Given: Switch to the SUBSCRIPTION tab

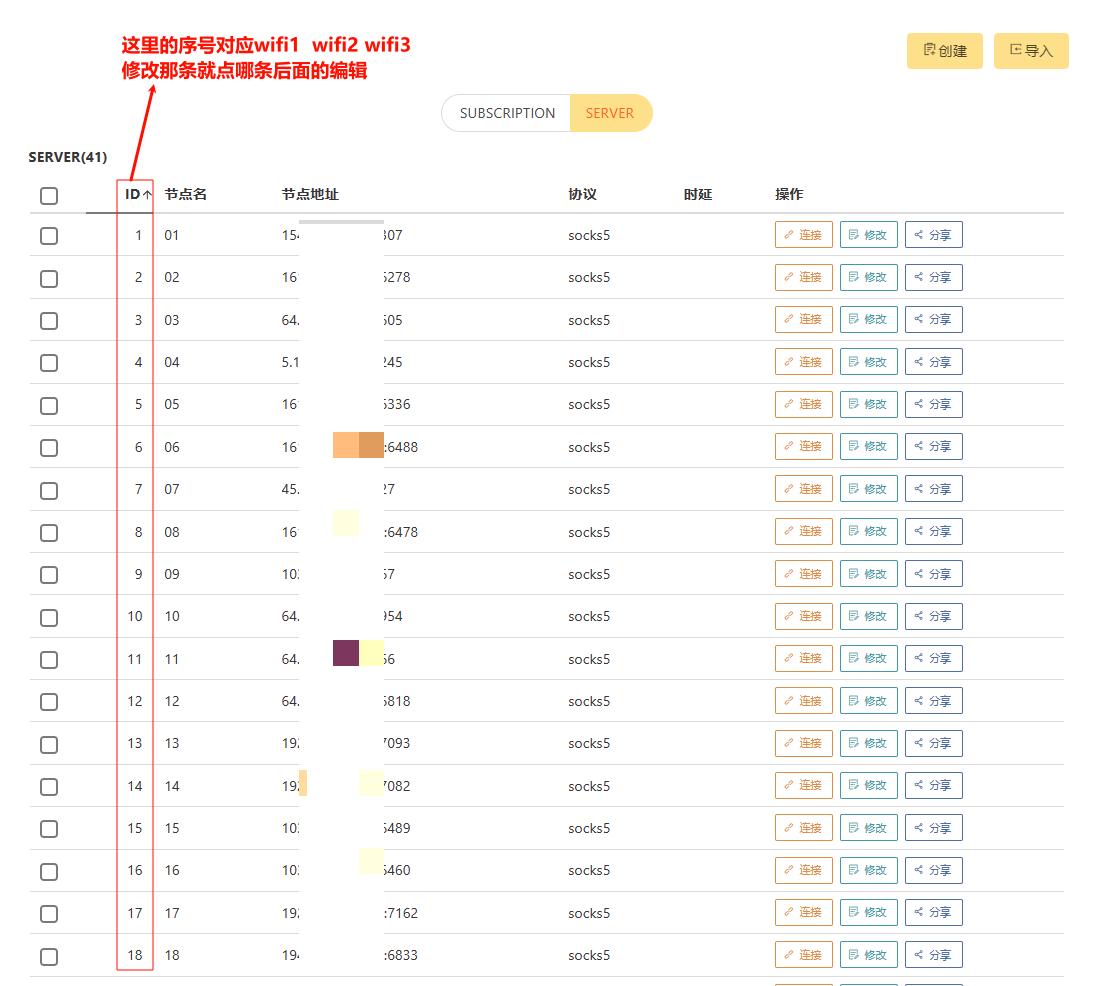Looking at the screenshot, I should (506, 113).
